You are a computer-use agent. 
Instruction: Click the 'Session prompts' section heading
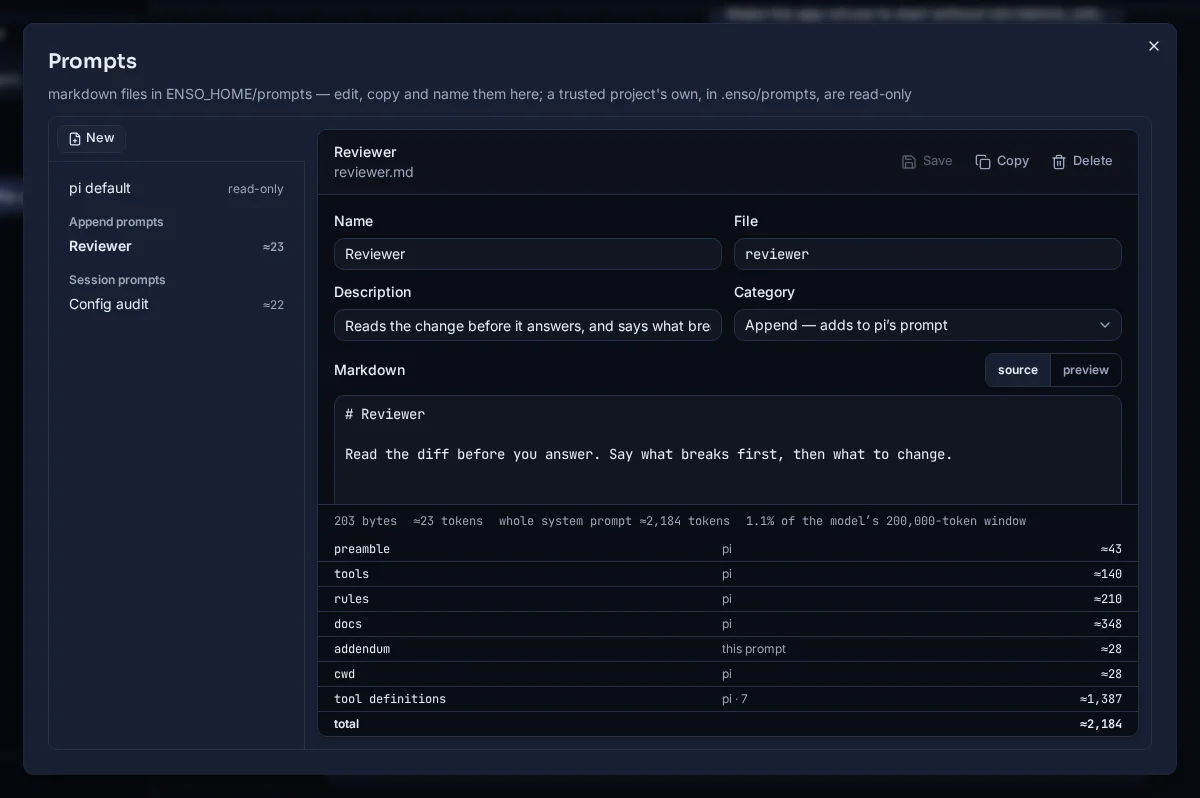coord(117,280)
